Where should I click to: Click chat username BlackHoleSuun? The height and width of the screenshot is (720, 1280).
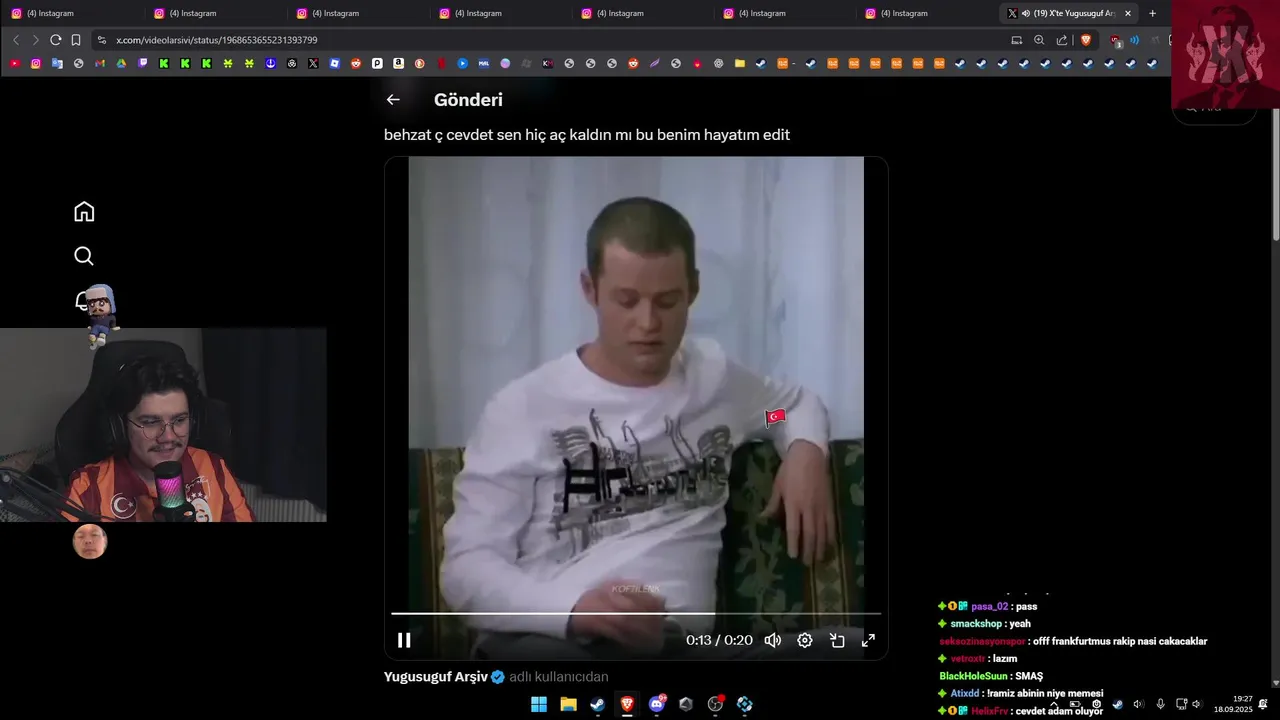(973, 676)
